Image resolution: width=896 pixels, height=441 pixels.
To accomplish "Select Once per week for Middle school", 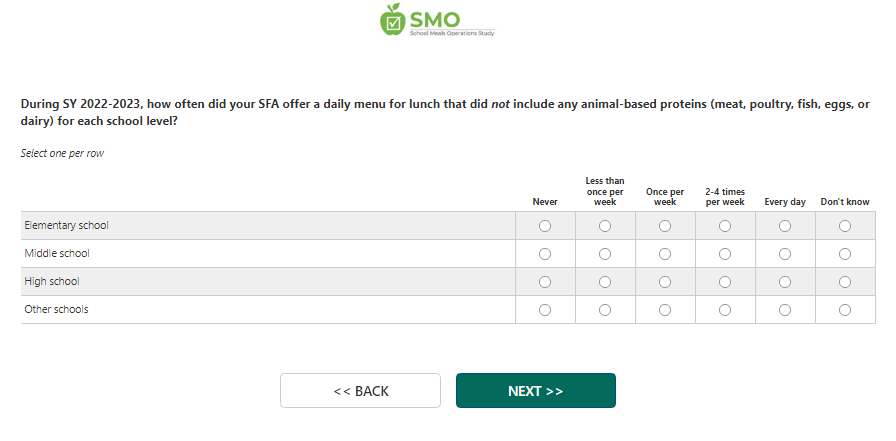I will [x=665, y=254].
